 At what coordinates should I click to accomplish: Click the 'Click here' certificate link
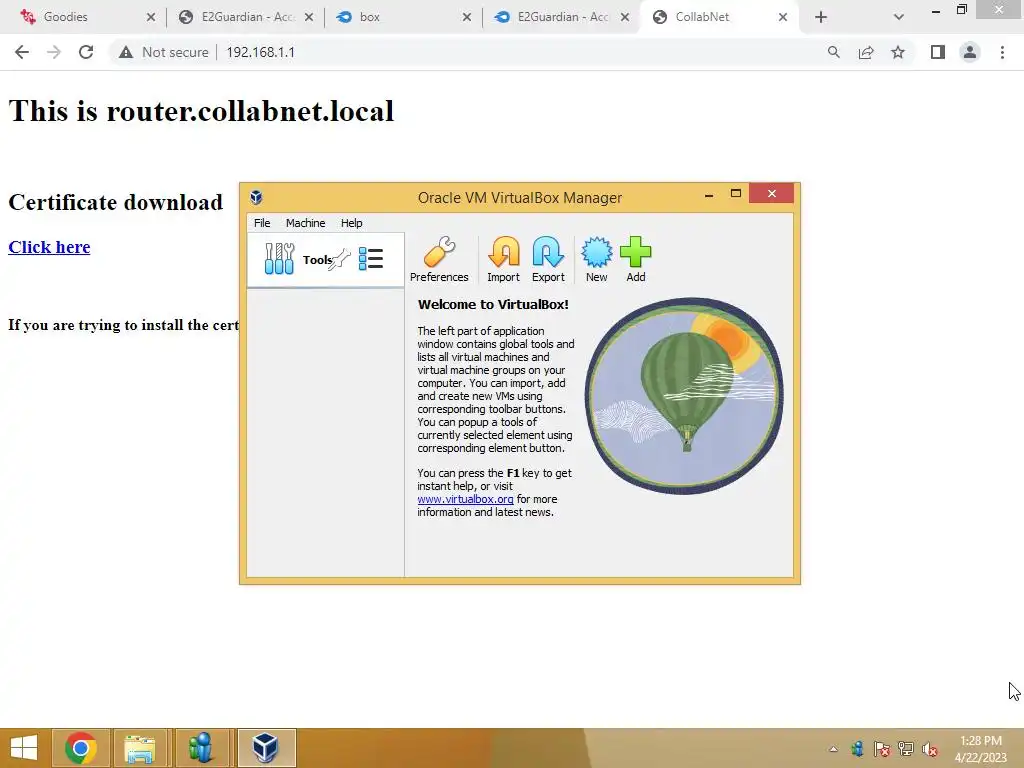tap(49, 247)
